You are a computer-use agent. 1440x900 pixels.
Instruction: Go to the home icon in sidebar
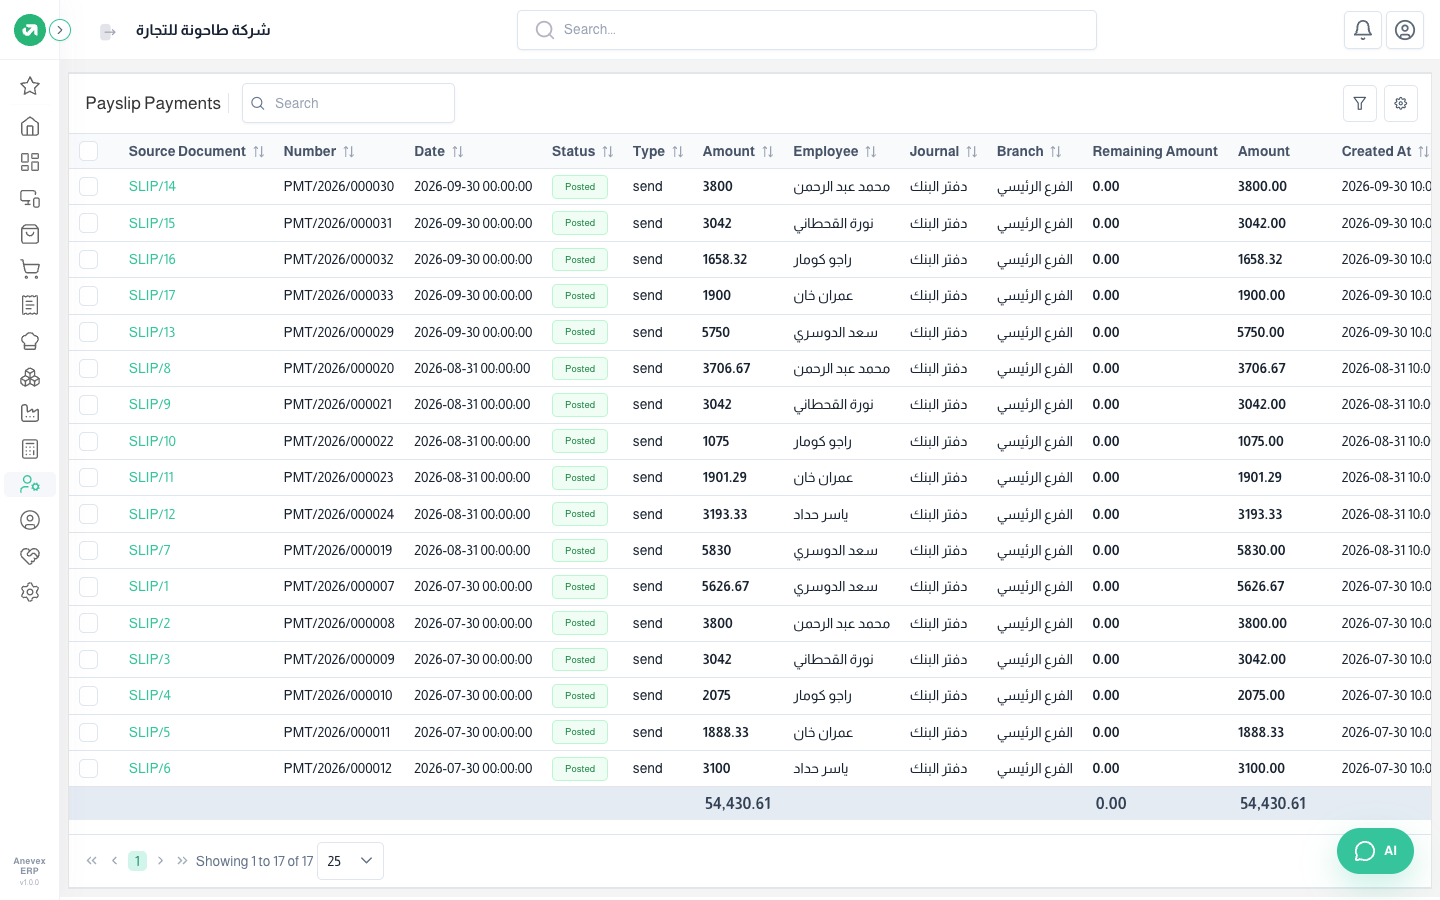(x=30, y=126)
